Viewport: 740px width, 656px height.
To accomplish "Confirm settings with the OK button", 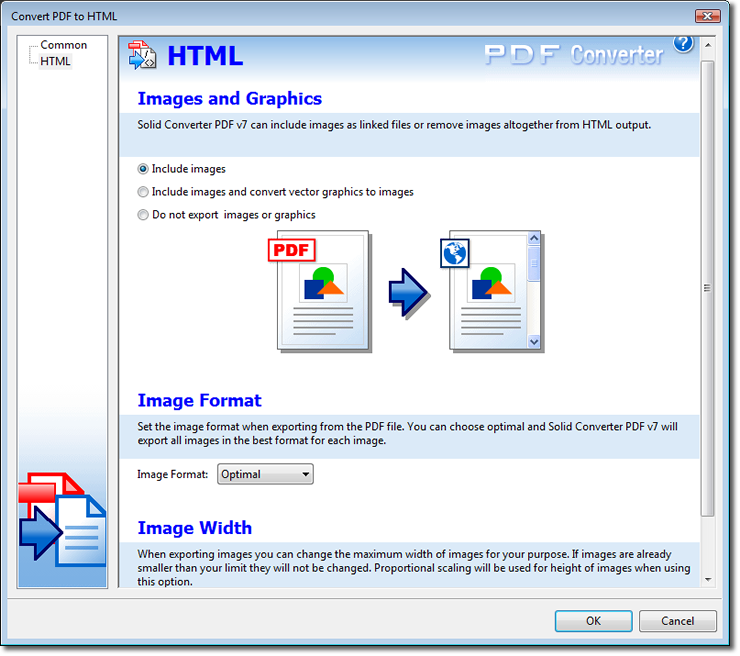I will [x=594, y=621].
